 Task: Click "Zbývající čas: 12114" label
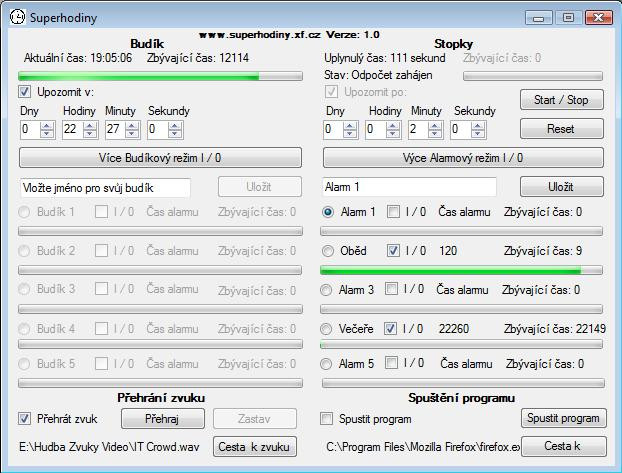198,58
